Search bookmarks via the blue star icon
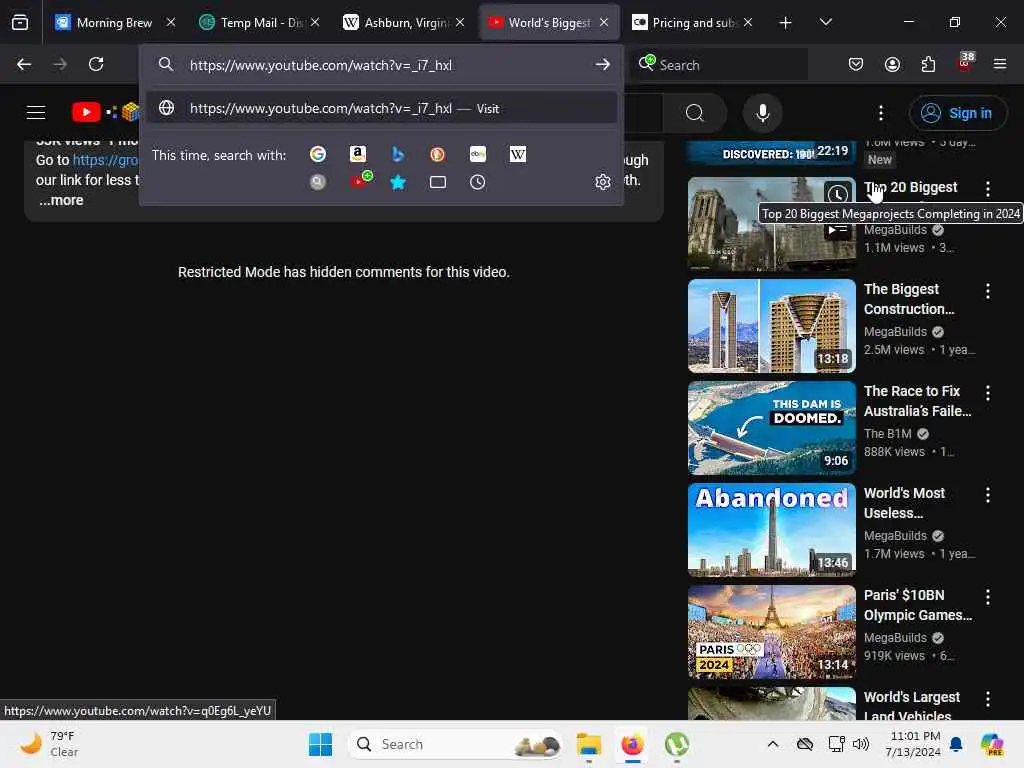The height and width of the screenshot is (768, 1024). (398, 182)
